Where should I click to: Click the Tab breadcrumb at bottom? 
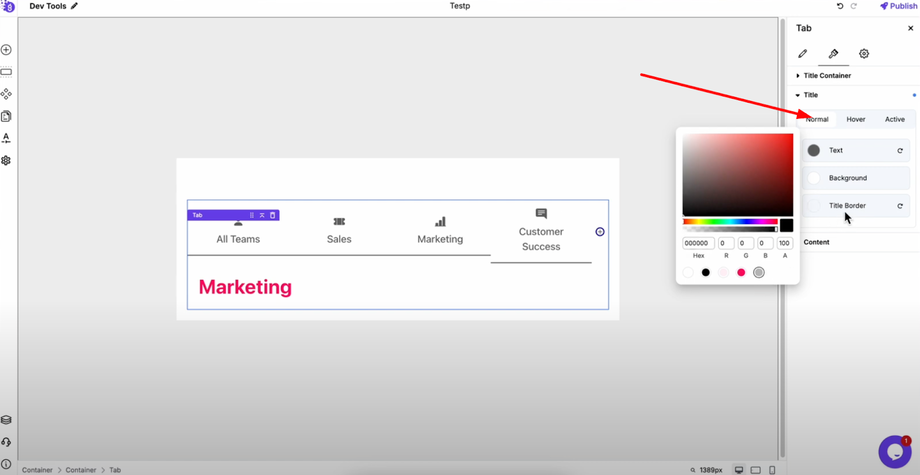pyautogui.click(x=115, y=470)
